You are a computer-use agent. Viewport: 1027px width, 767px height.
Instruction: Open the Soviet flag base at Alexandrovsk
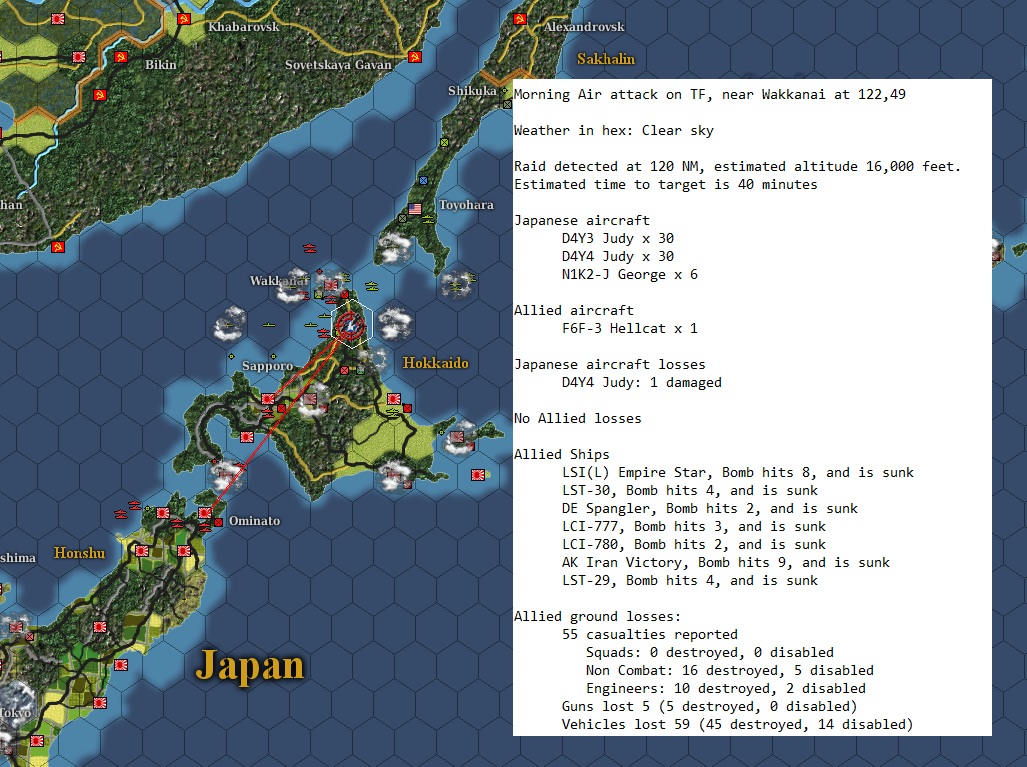point(520,19)
